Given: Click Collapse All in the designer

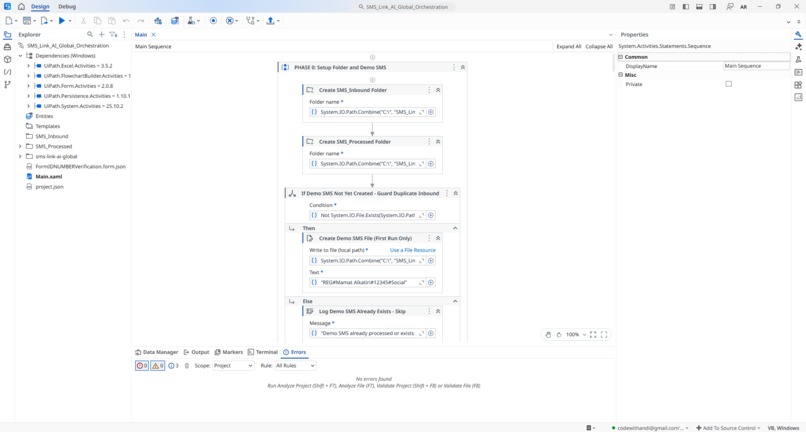Looking at the screenshot, I should (599, 46).
